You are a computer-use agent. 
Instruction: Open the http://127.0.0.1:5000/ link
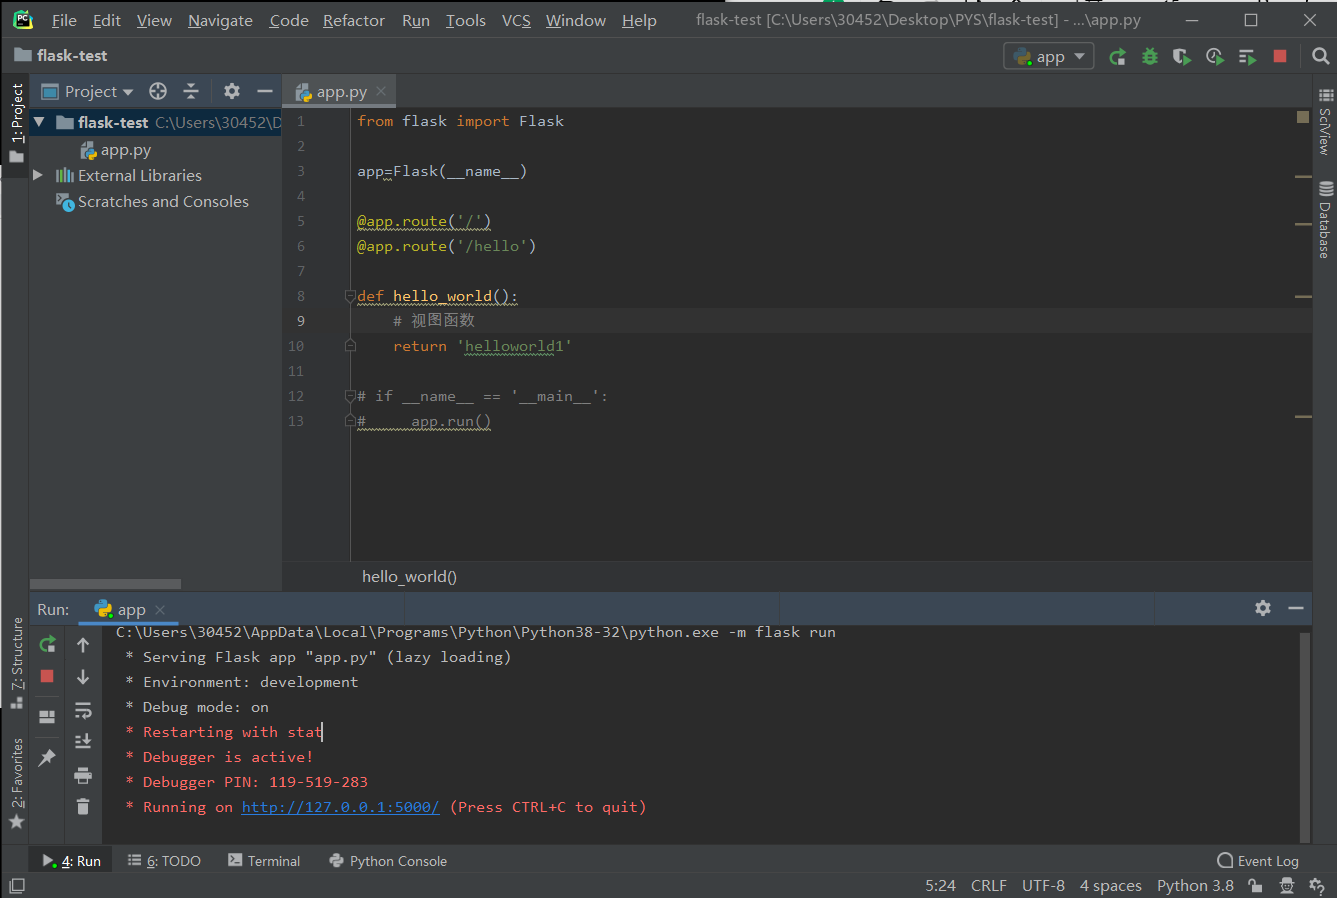[340, 807]
